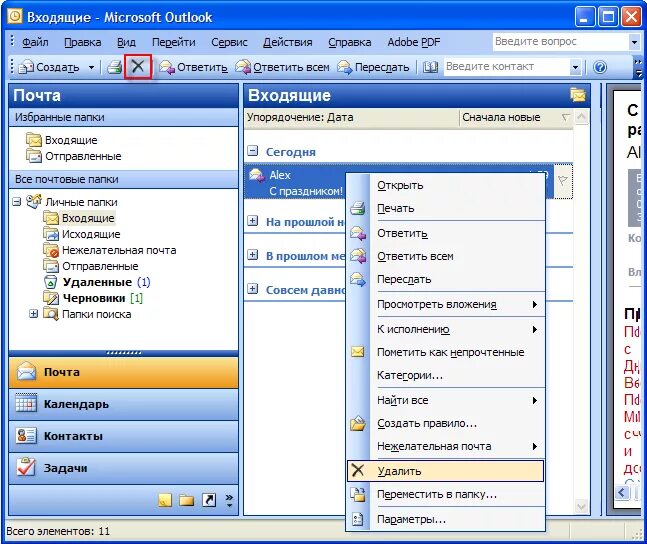The image size is (647, 544).
Task: Toggle the follow-up flag on Alex message
Action: pos(563,180)
